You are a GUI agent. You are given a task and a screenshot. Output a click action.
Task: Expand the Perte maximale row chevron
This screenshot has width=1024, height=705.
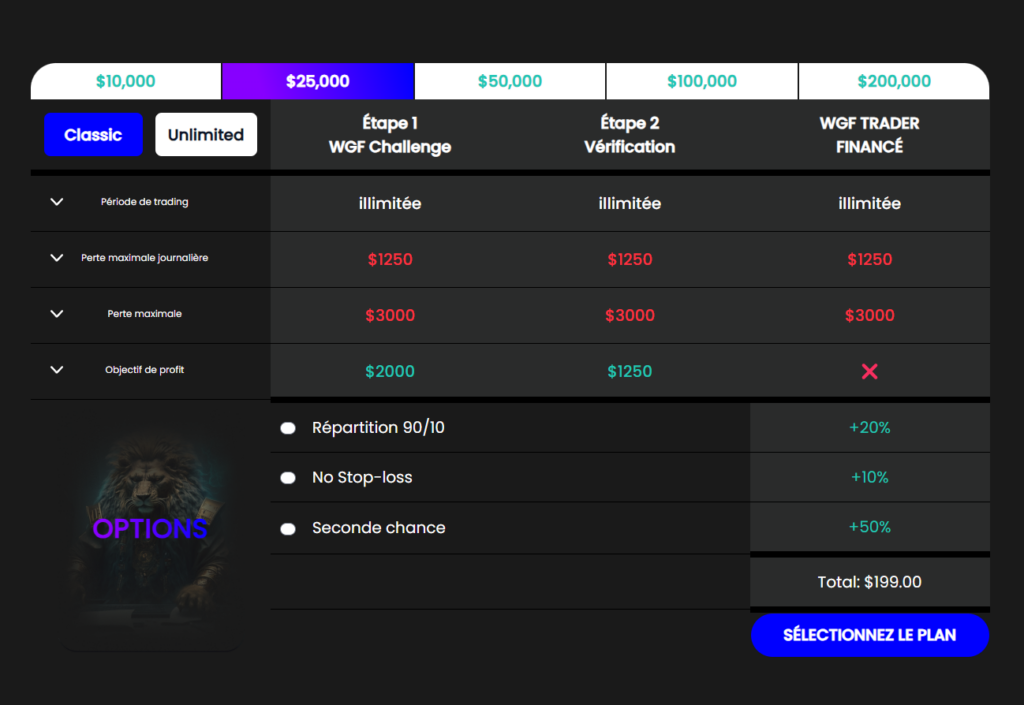pos(57,314)
